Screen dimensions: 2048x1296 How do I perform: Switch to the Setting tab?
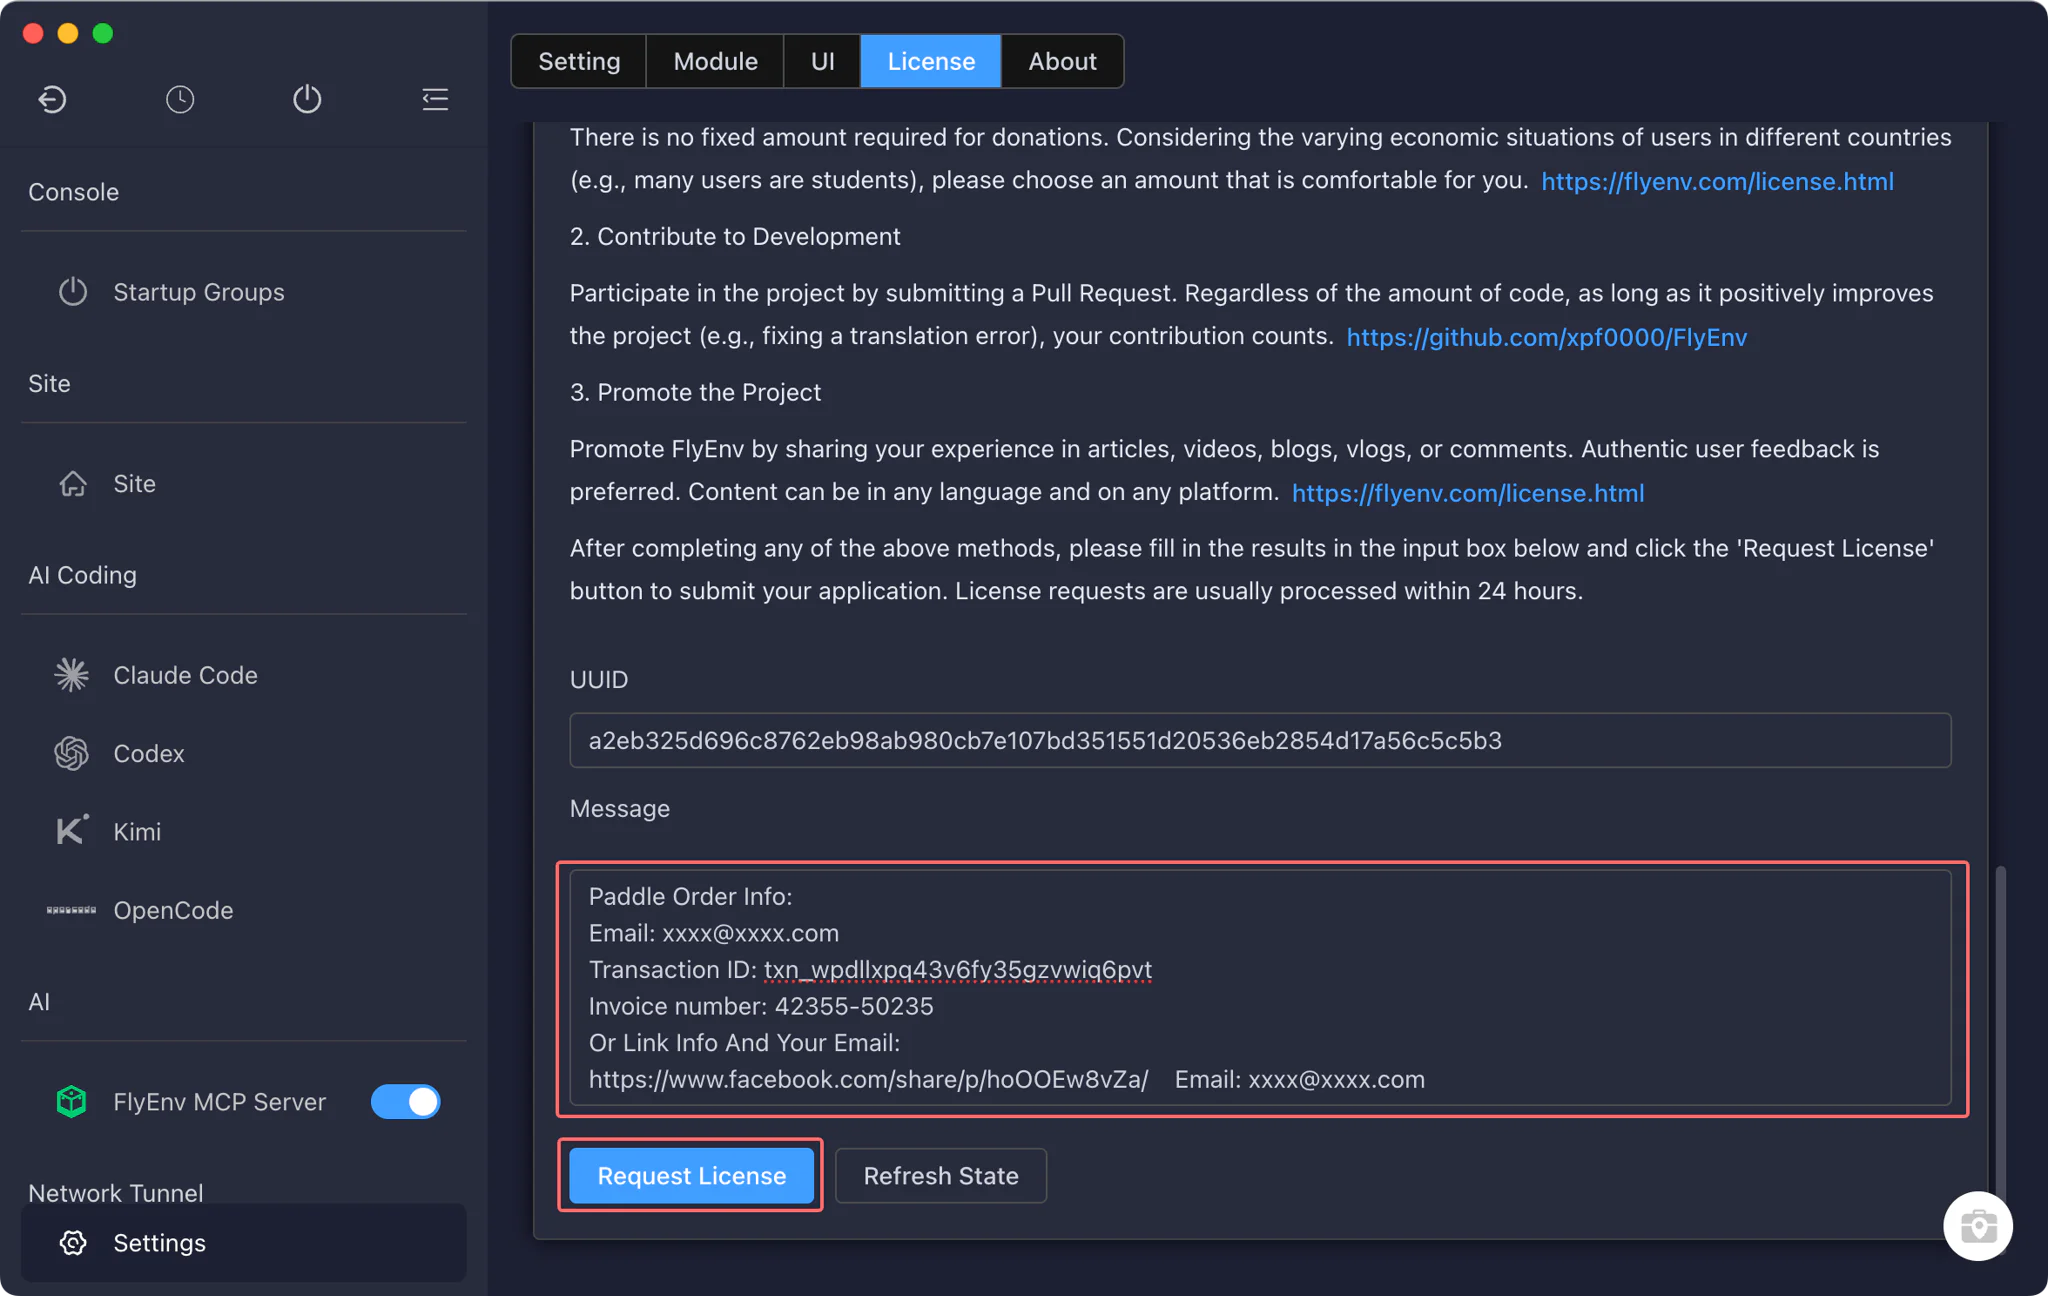click(579, 61)
